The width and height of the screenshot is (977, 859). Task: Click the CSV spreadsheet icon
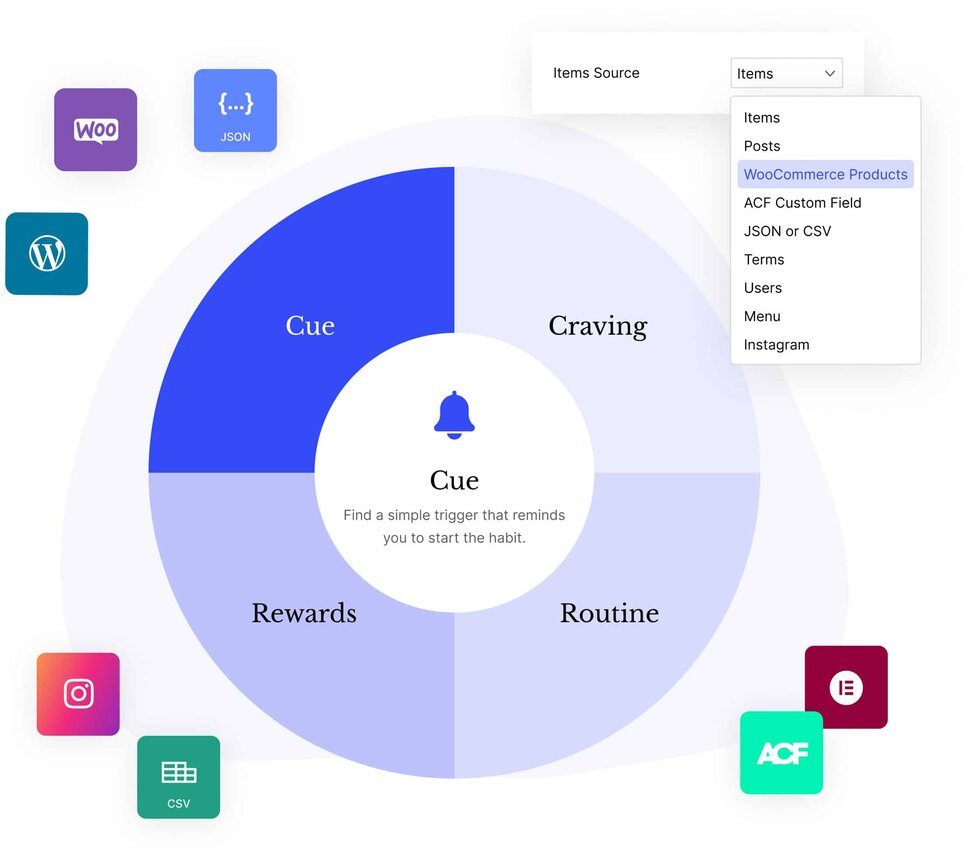click(x=178, y=777)
